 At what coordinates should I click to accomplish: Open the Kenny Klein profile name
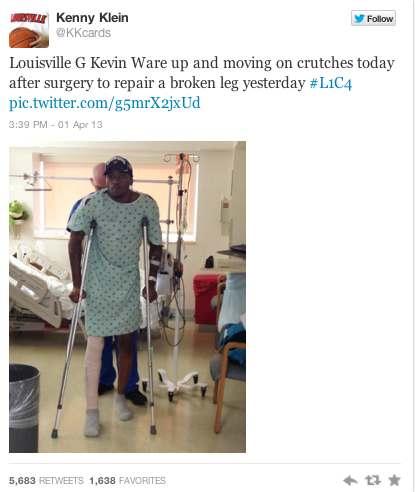point(92,18)
